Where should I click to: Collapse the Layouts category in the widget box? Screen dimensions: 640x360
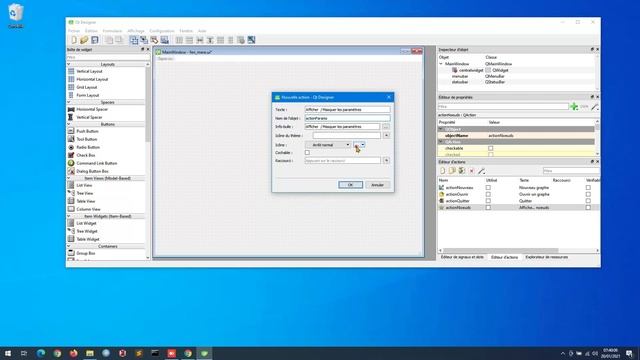point(69,64)
